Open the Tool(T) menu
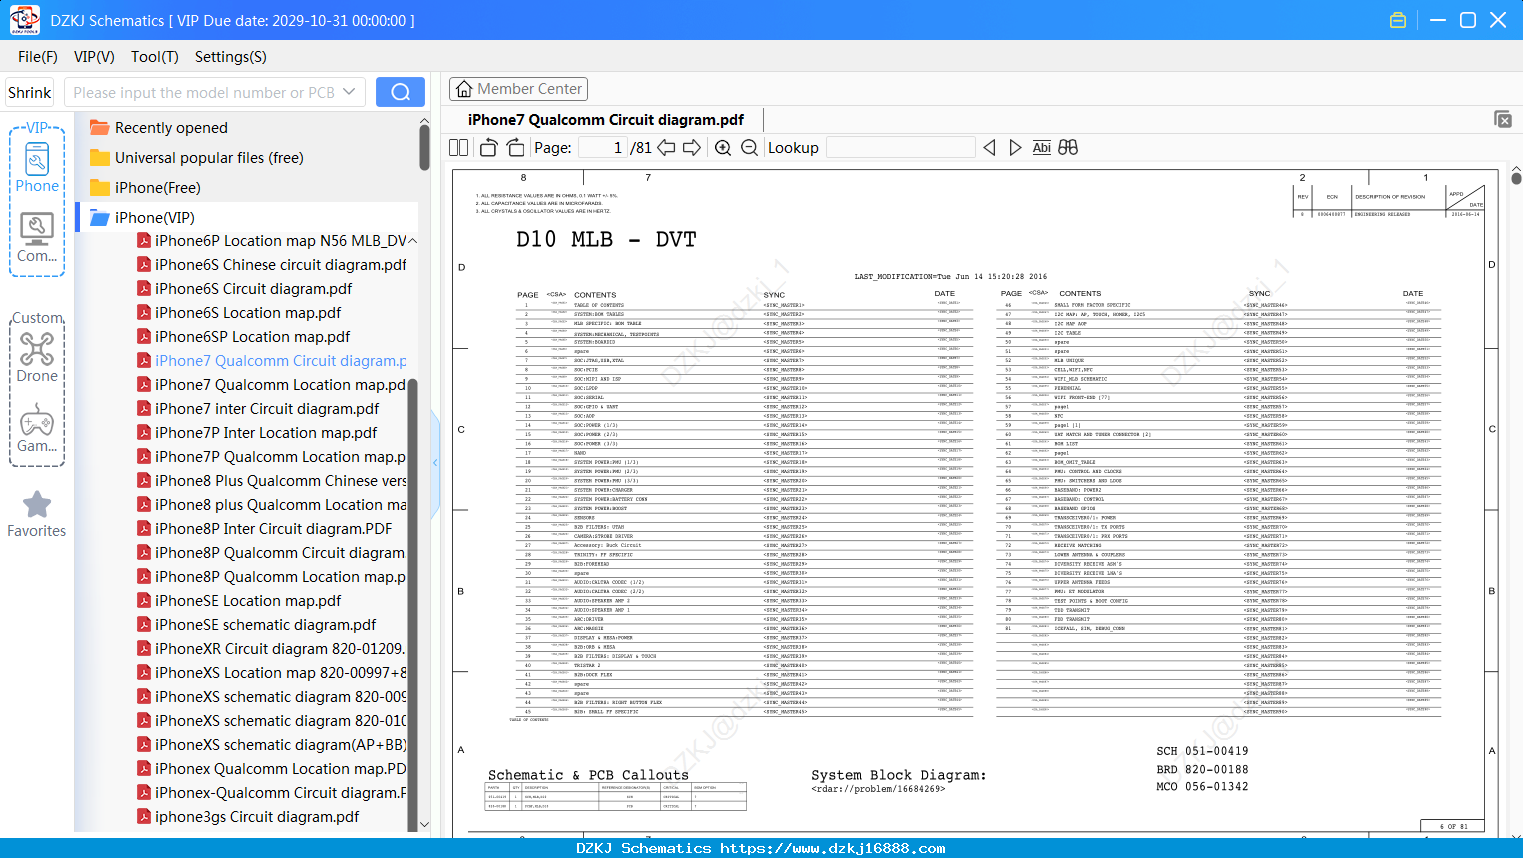Image resolution: width=1523 pixels, height=858 pixels. tap(155, 57)
